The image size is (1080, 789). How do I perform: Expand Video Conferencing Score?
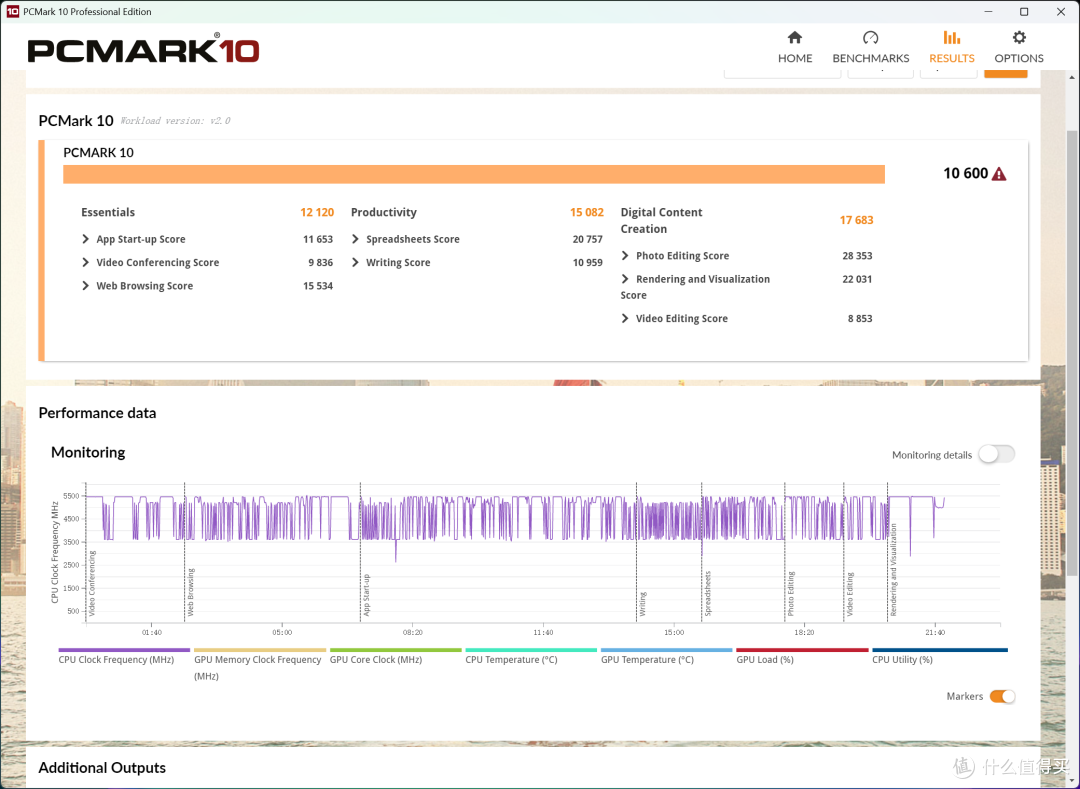coord(85,262)
